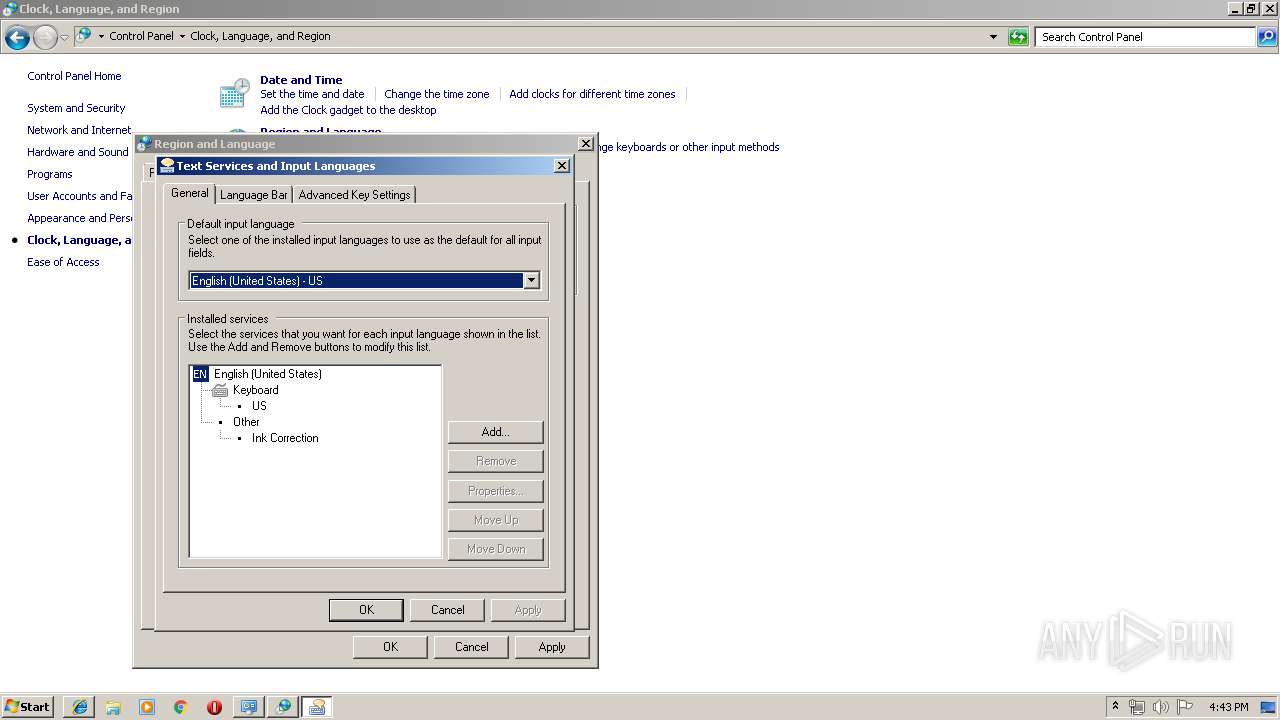Go to Control Panel Home

tap(74, 76)
